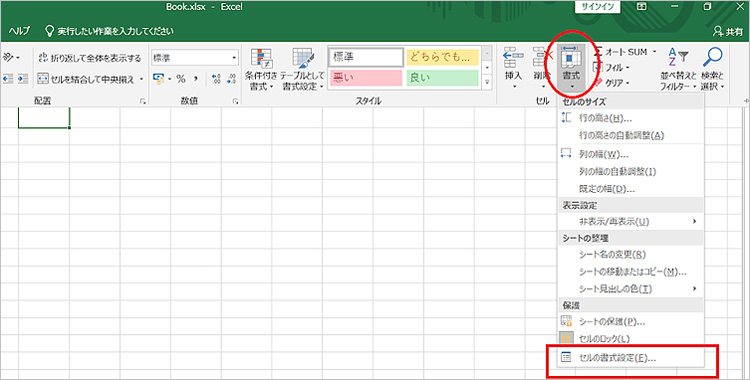
Task: Select シートの移動またはコピー(M)... item
Action: (630, 271)
